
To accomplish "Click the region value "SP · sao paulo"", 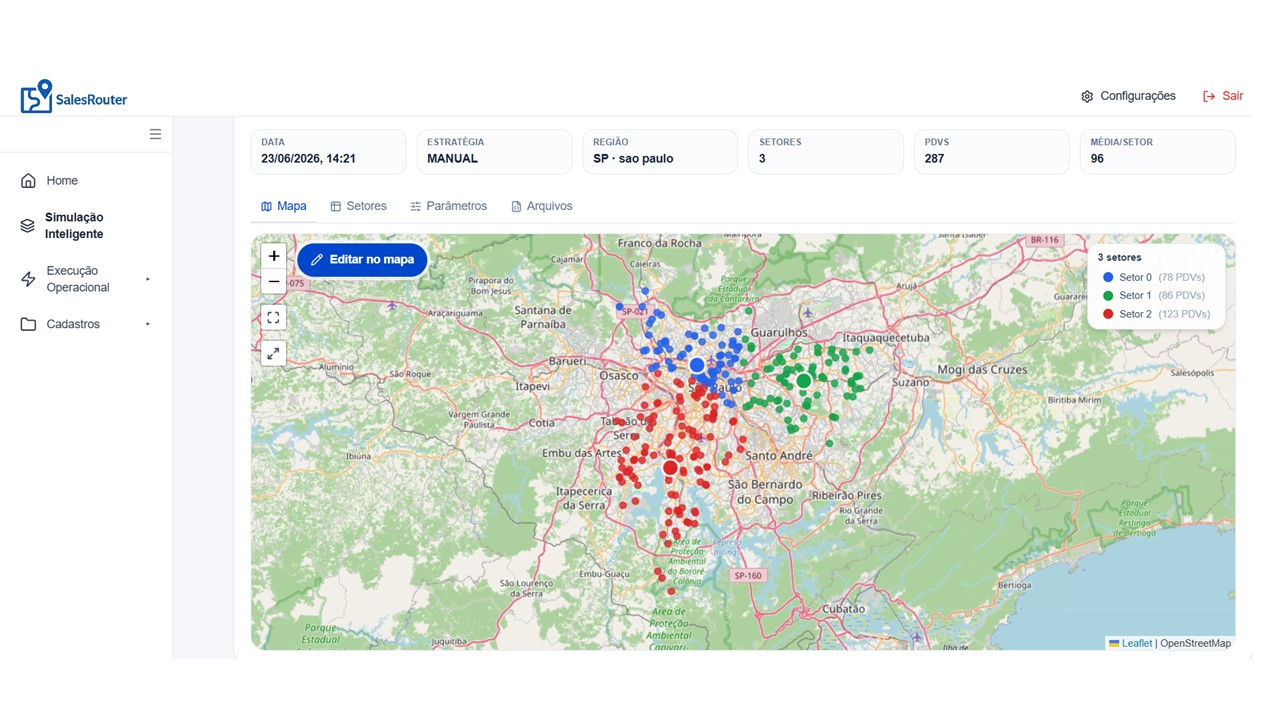I will (633, 159).
